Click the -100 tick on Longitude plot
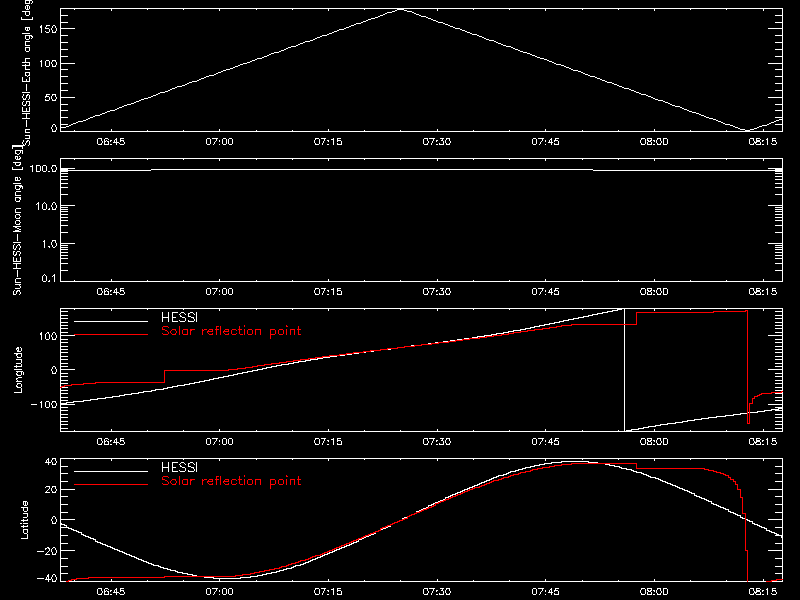Viewport: 800px width, 600px height. [x=44, y=404]
